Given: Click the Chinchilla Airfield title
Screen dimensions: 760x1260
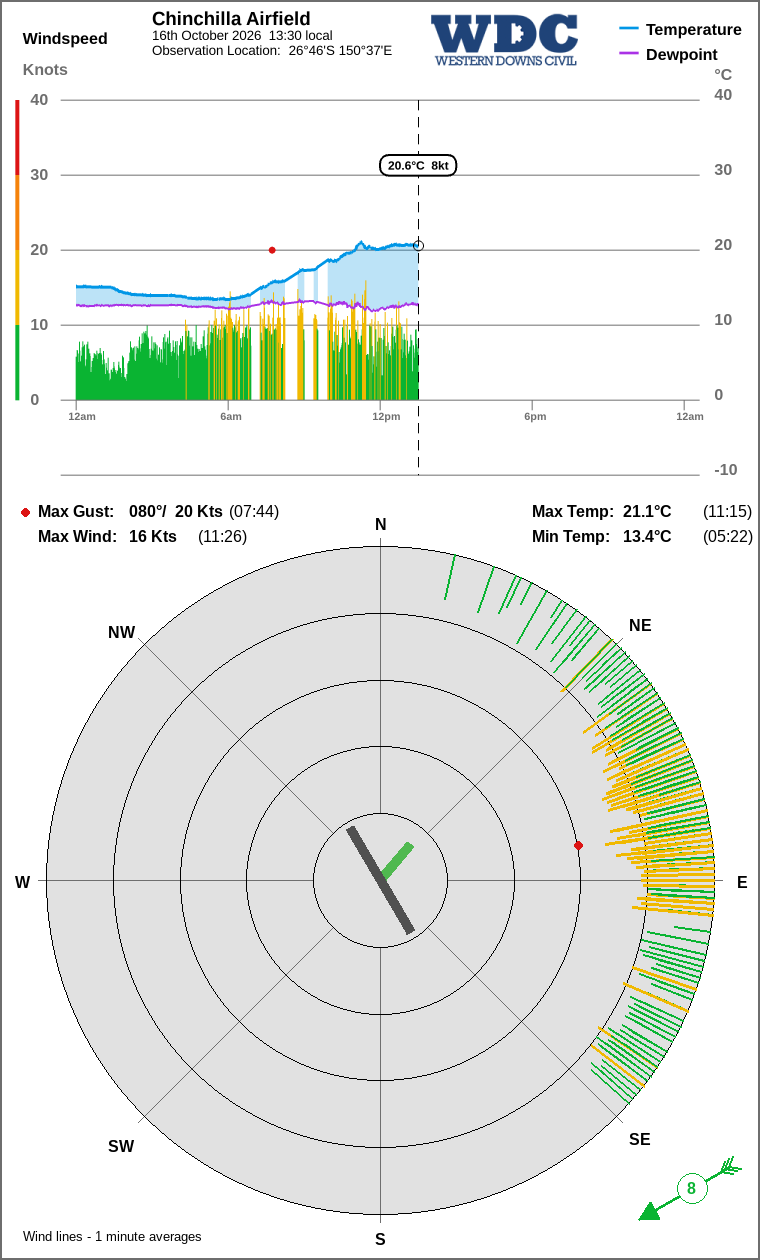Looking at the screenshot, I should [231, 19].
